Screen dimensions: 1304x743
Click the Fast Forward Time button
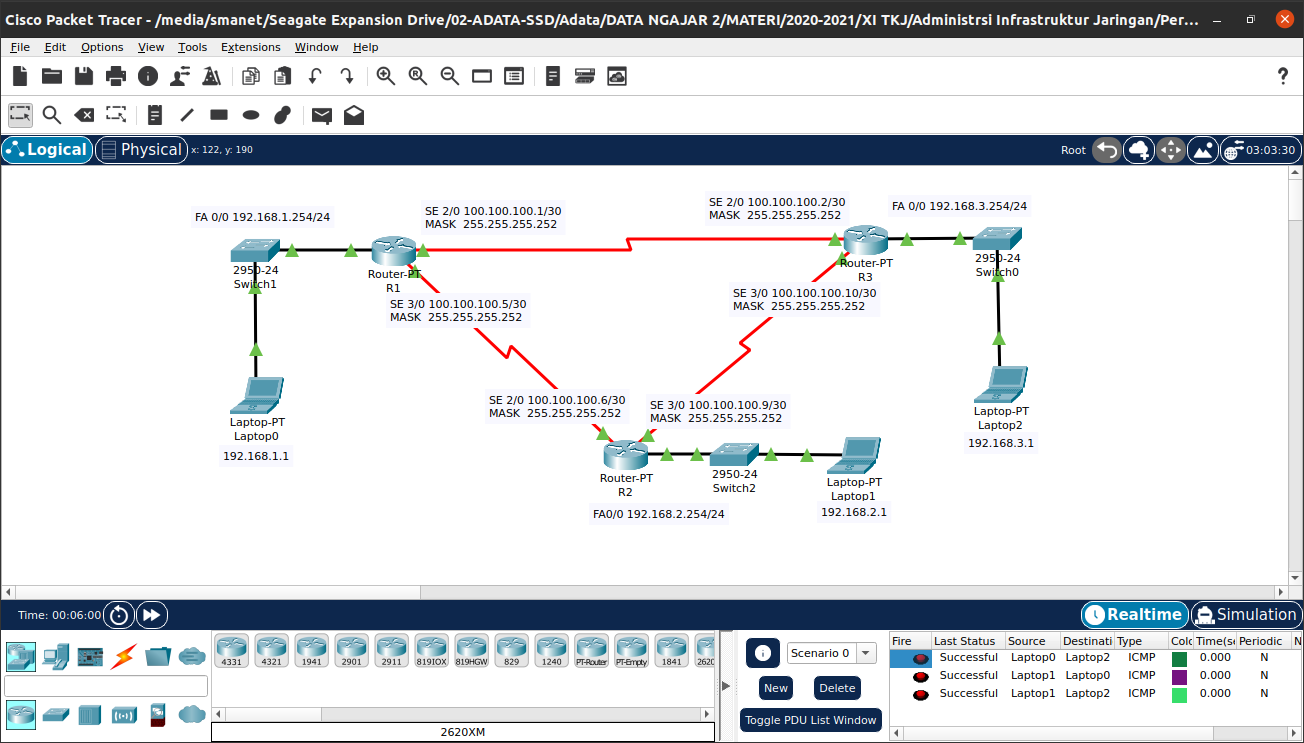coord(152,615)
